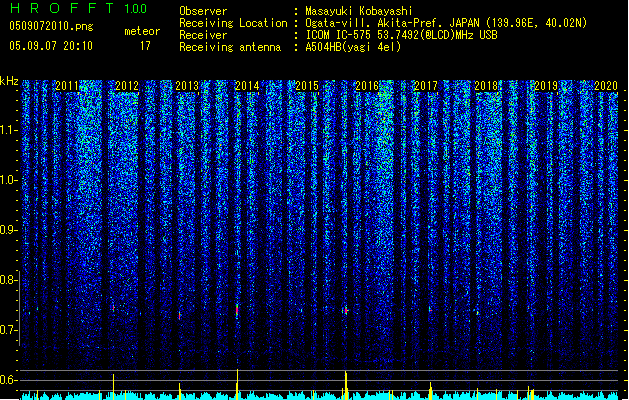Click the red meteor echo before 2016
Viewport: 629px width, 400px height.
click(x=345, y=311)
